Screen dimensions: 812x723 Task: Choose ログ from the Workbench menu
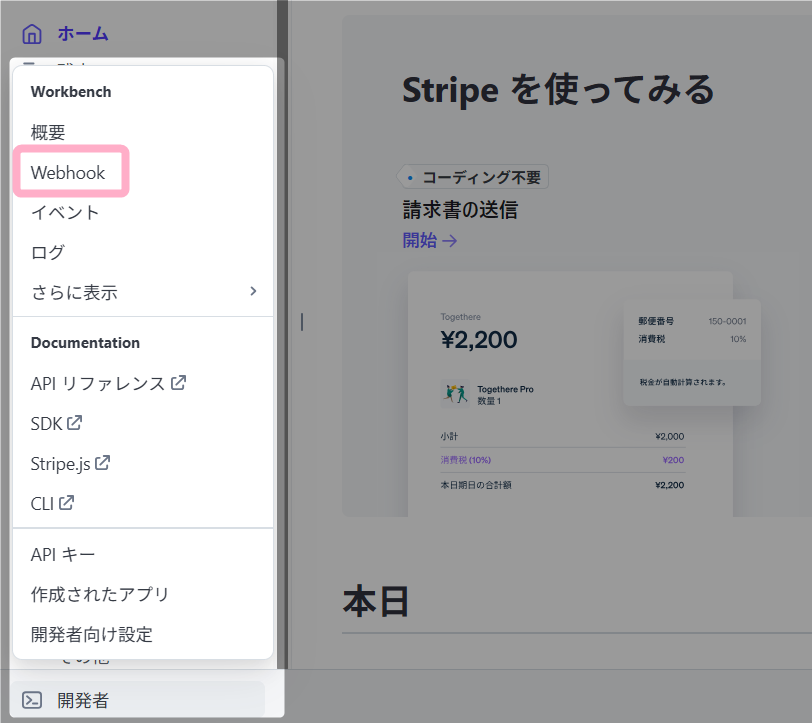pyautogui.click(x=48, y=252)
